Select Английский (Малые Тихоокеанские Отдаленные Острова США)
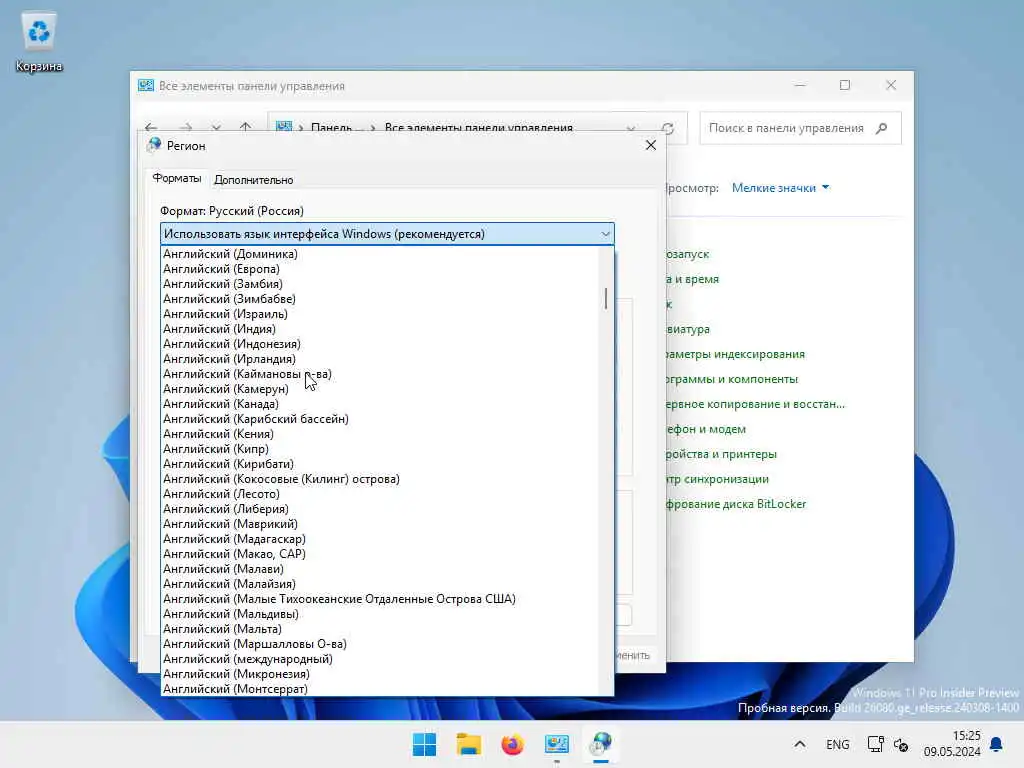The width and height of the screenshot is (1024, 768). tap(379, 600)
